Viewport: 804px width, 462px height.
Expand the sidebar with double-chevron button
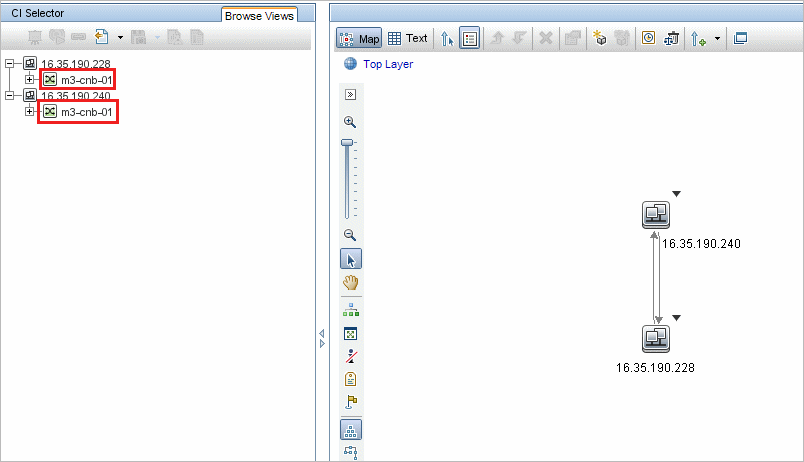pyautogui.click(x=350, y=95)
